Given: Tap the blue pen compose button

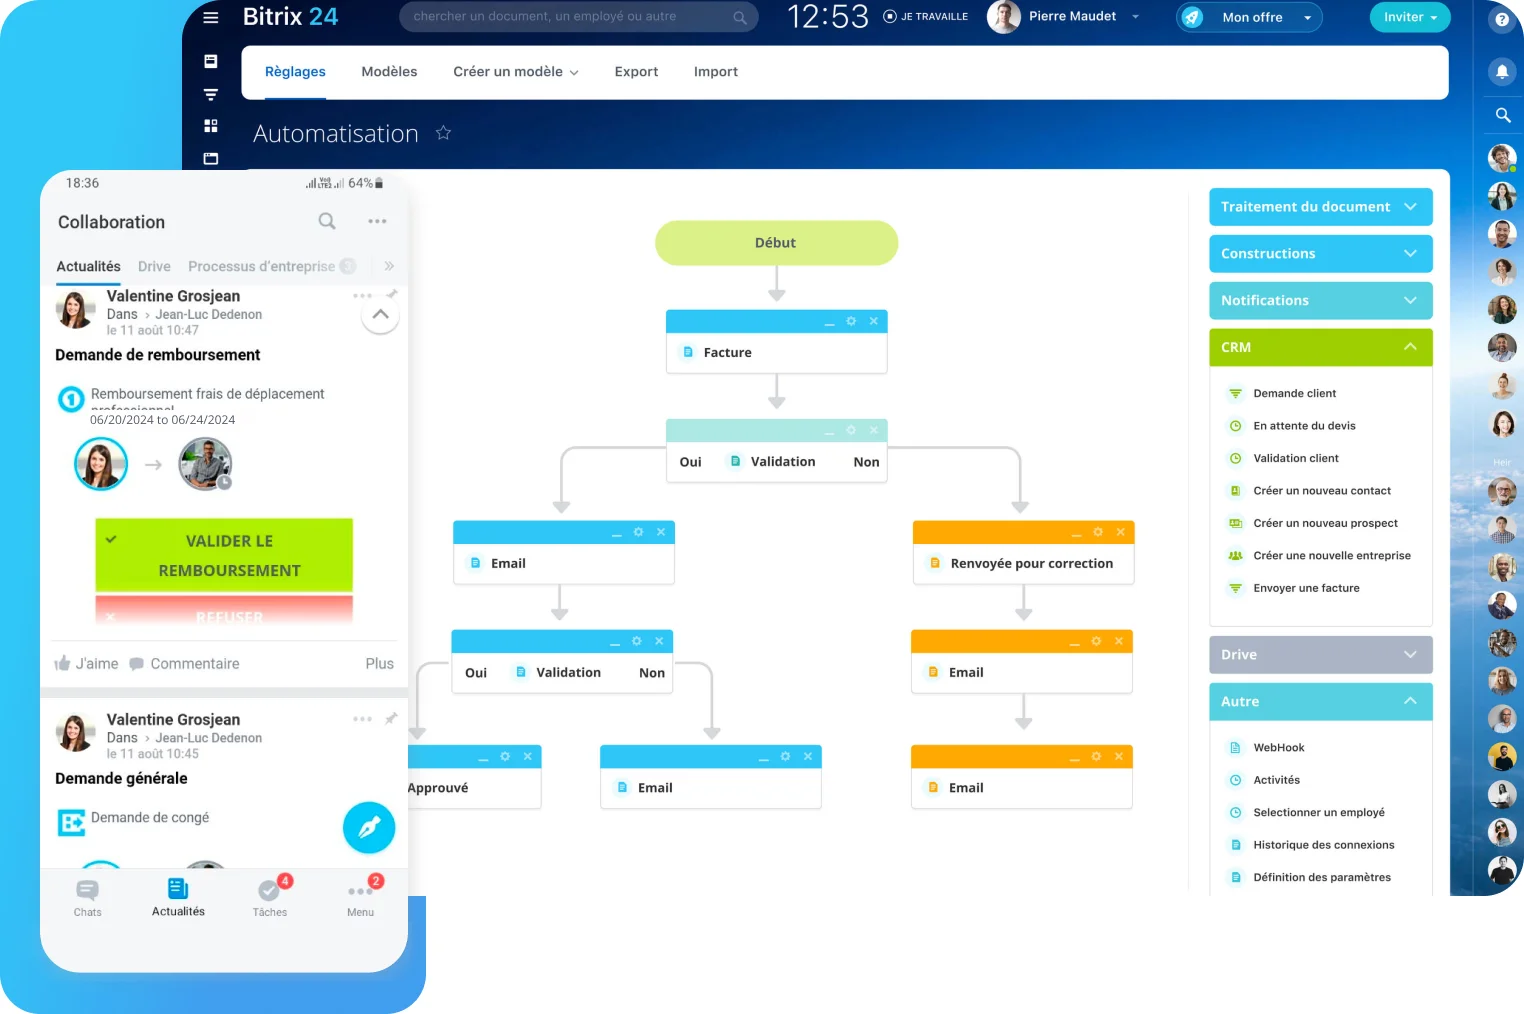Looking at the screenshot, I should point(368,827).
